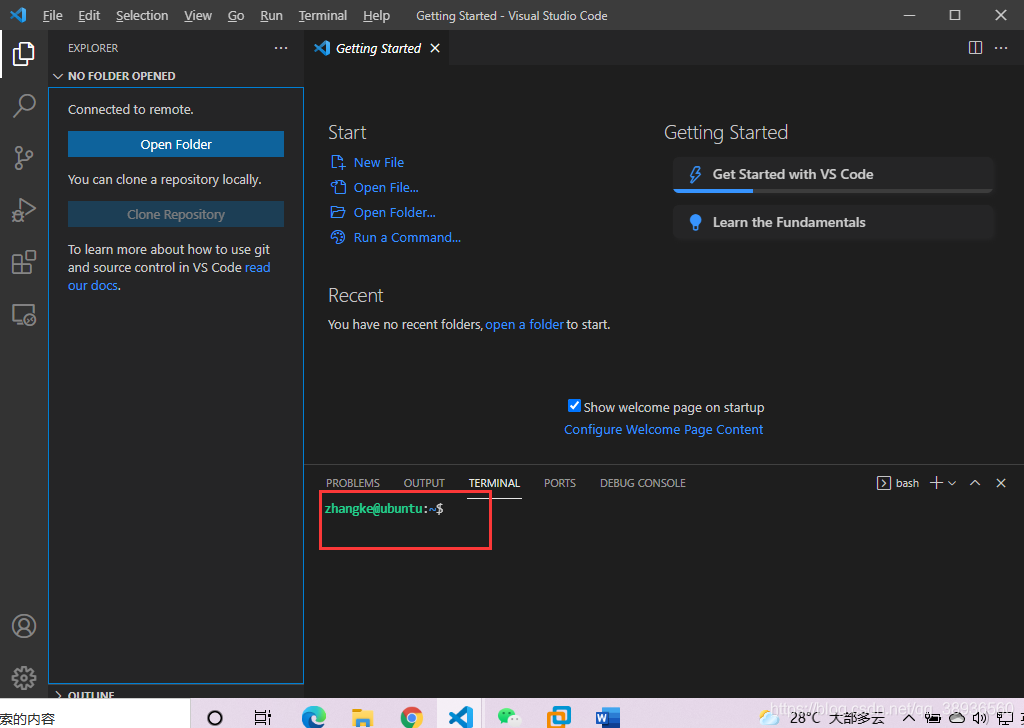The width and height of the screenshot is (1024, 728).
Task: Open the Explorer view in activity bar
Action: (x=24, y=54)
